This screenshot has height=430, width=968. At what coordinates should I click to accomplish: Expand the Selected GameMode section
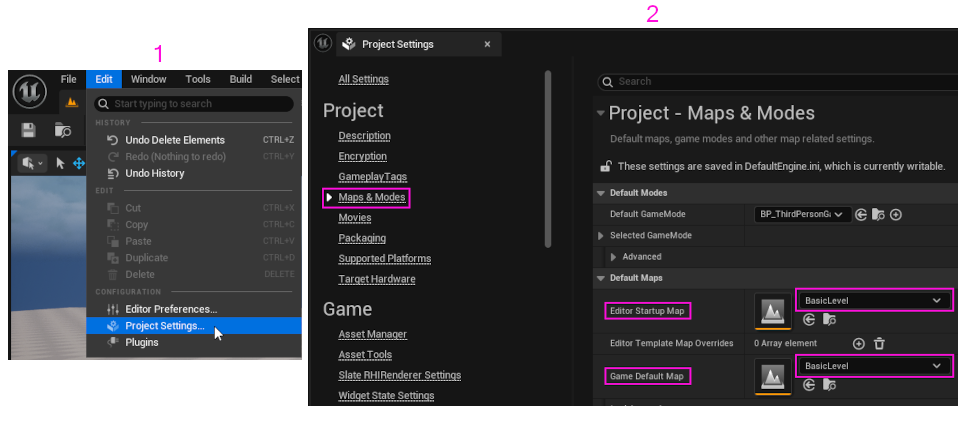point(601,236)
